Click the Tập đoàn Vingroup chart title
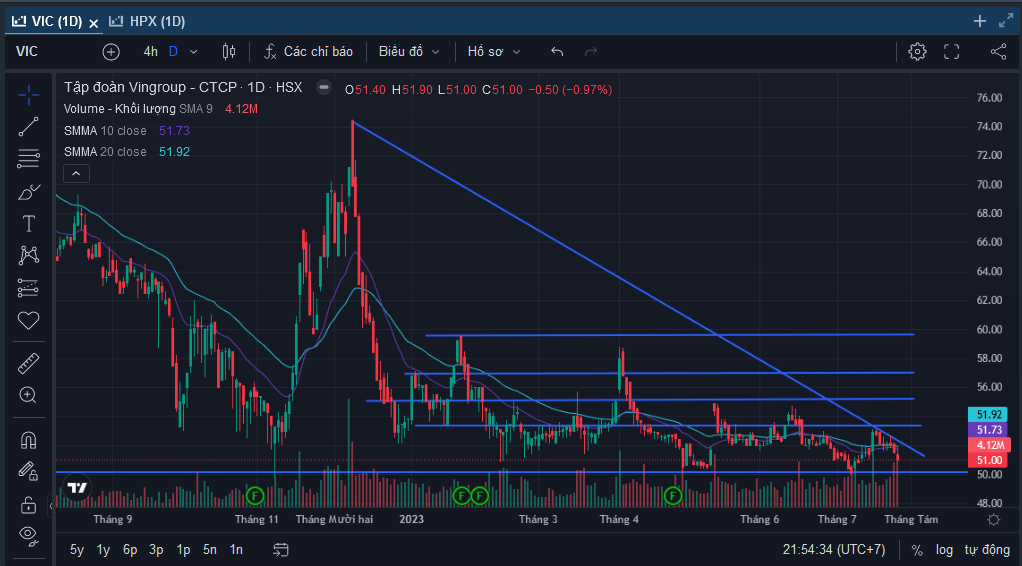This screenshot has width=1022, height=566. [182, 87]
